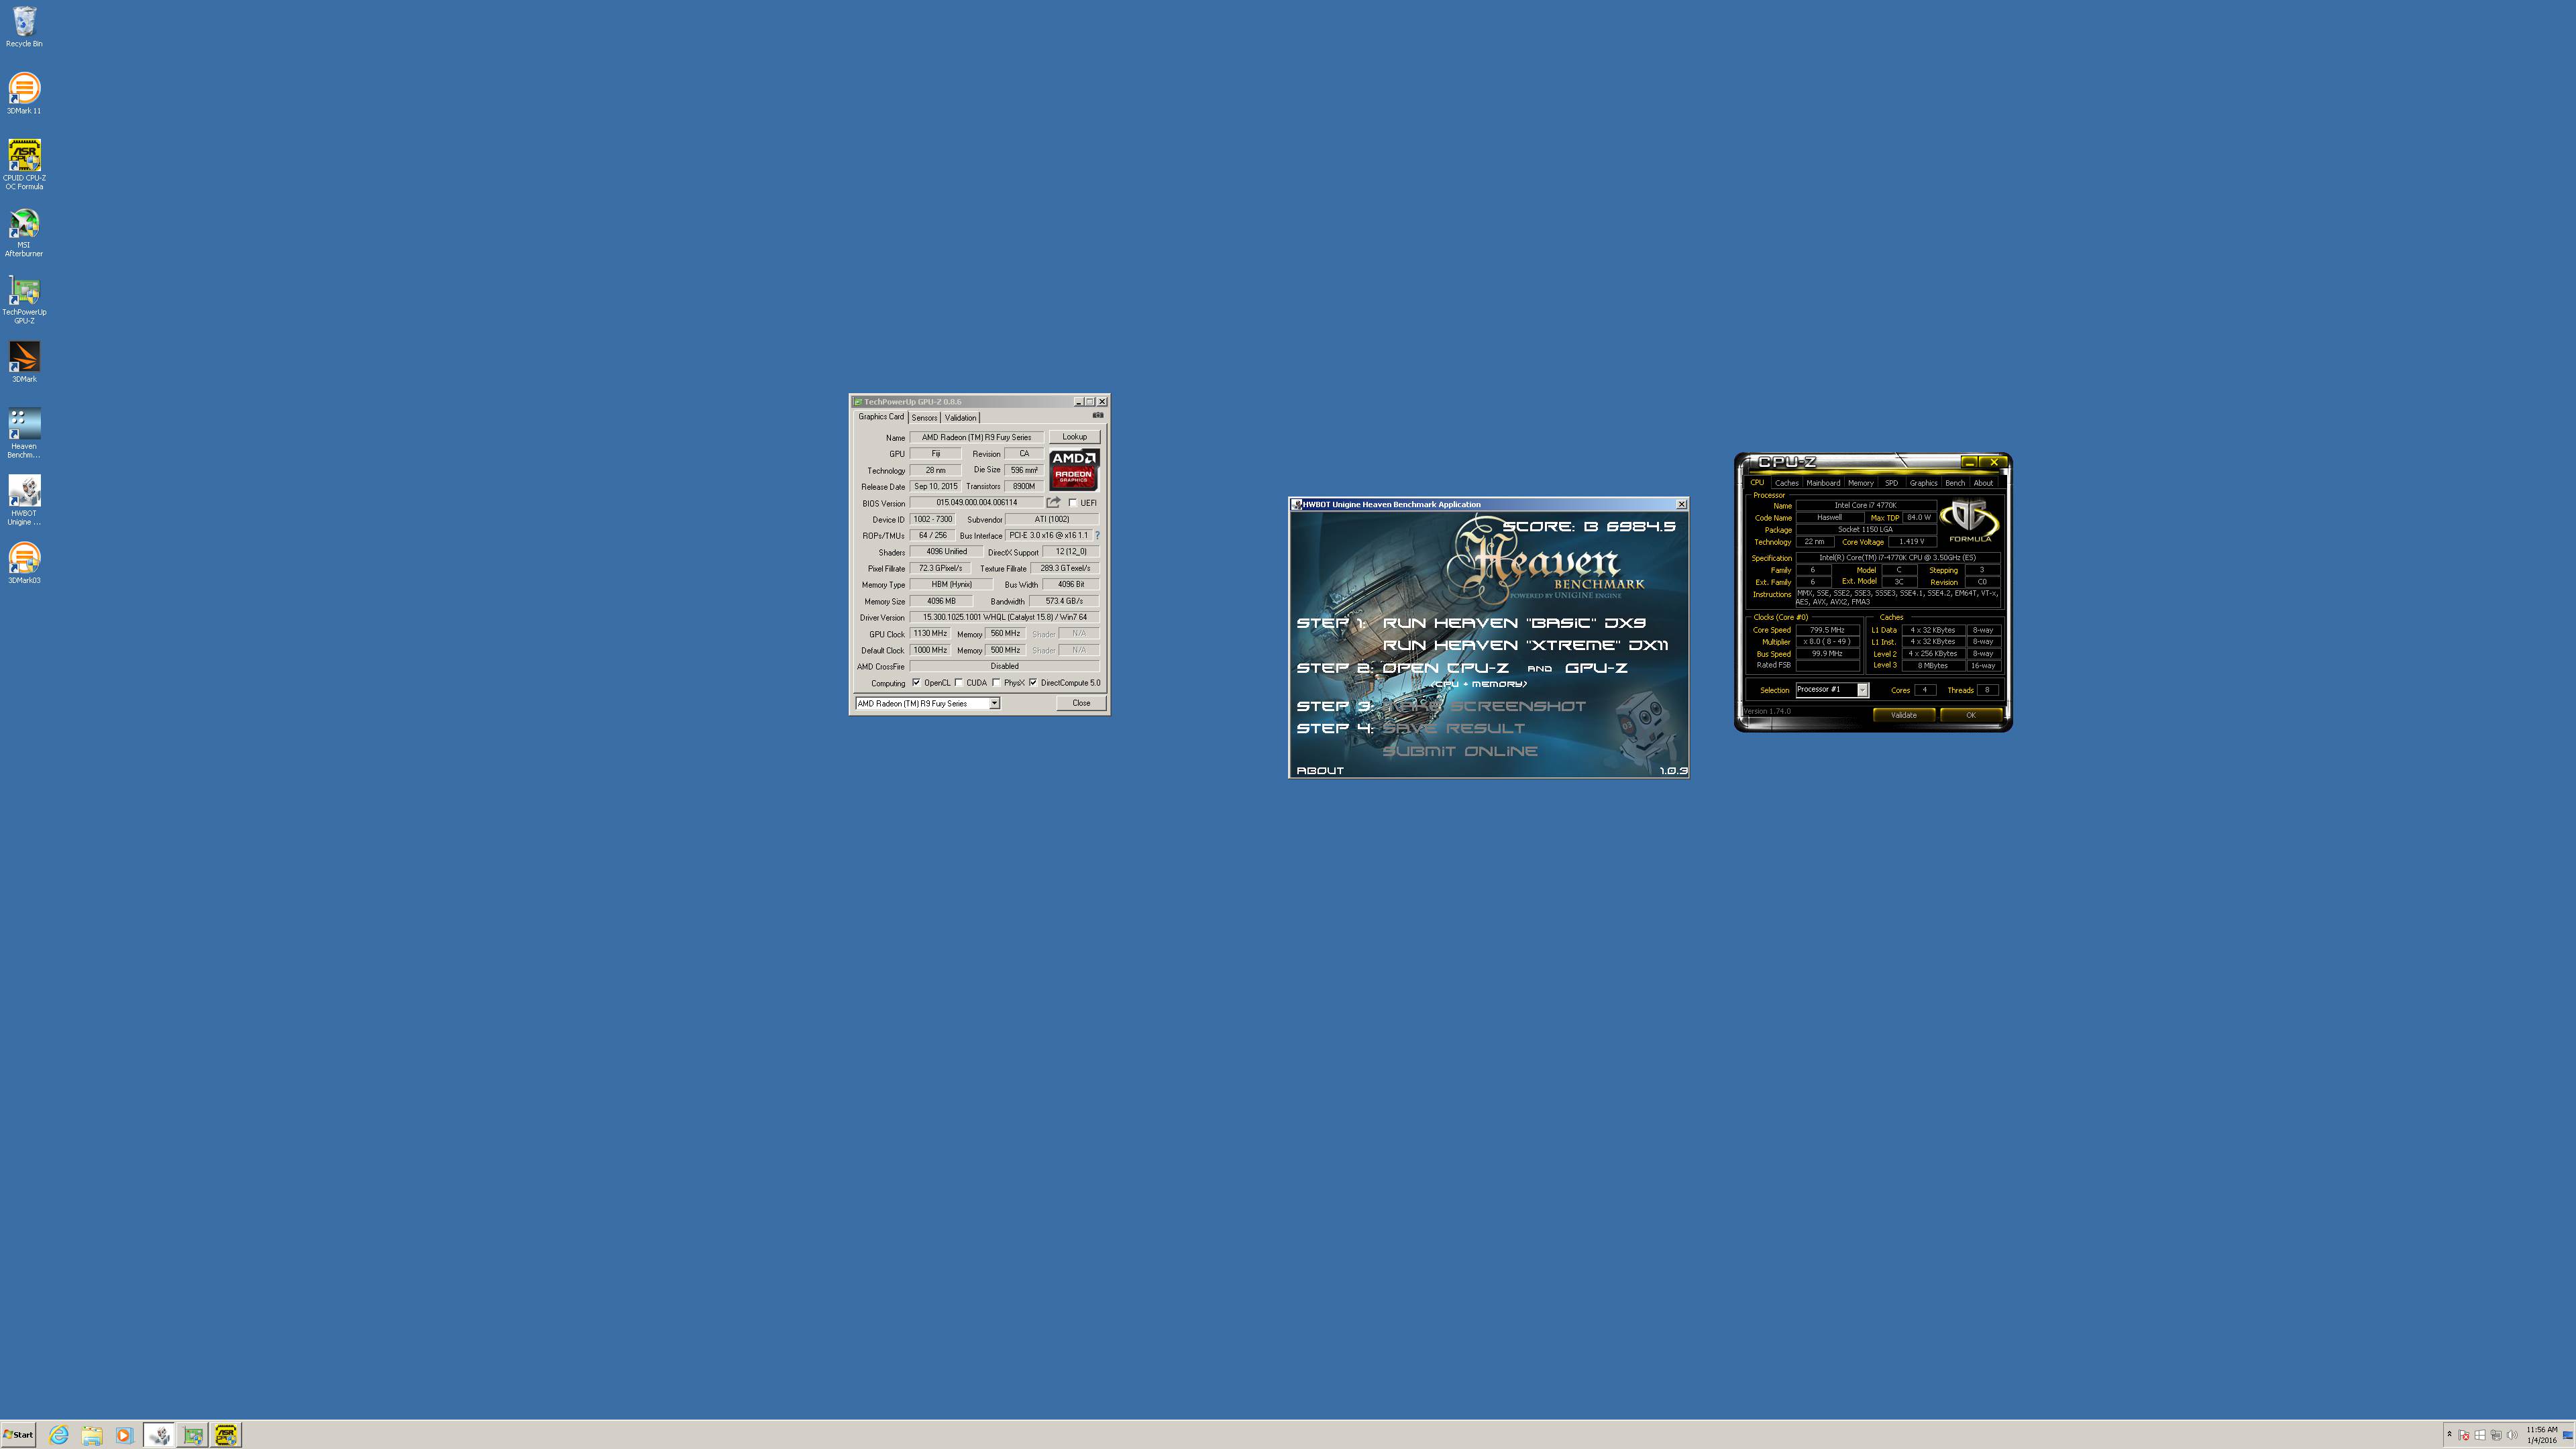Open the About tab in CPU-Z
2576x1449 pixels.
point(1983,483)
